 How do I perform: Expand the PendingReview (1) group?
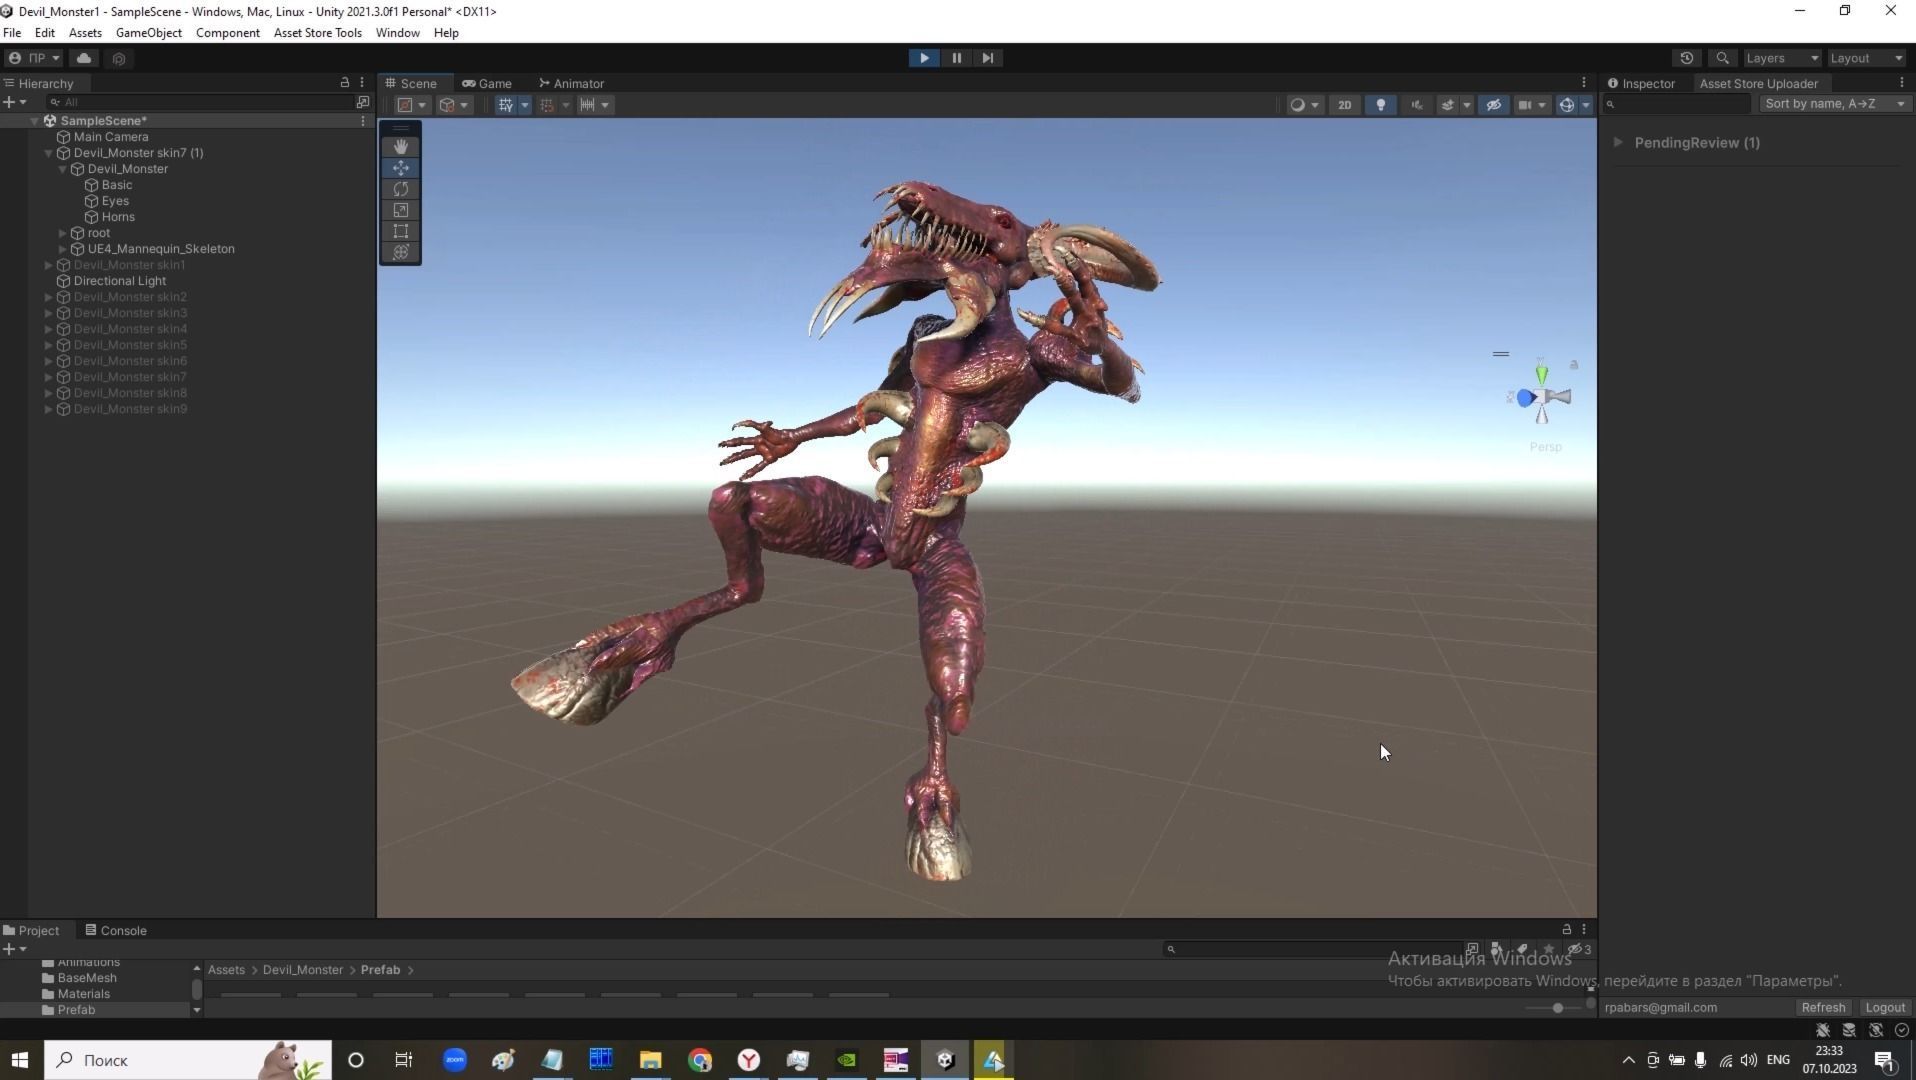(1618, 142)
